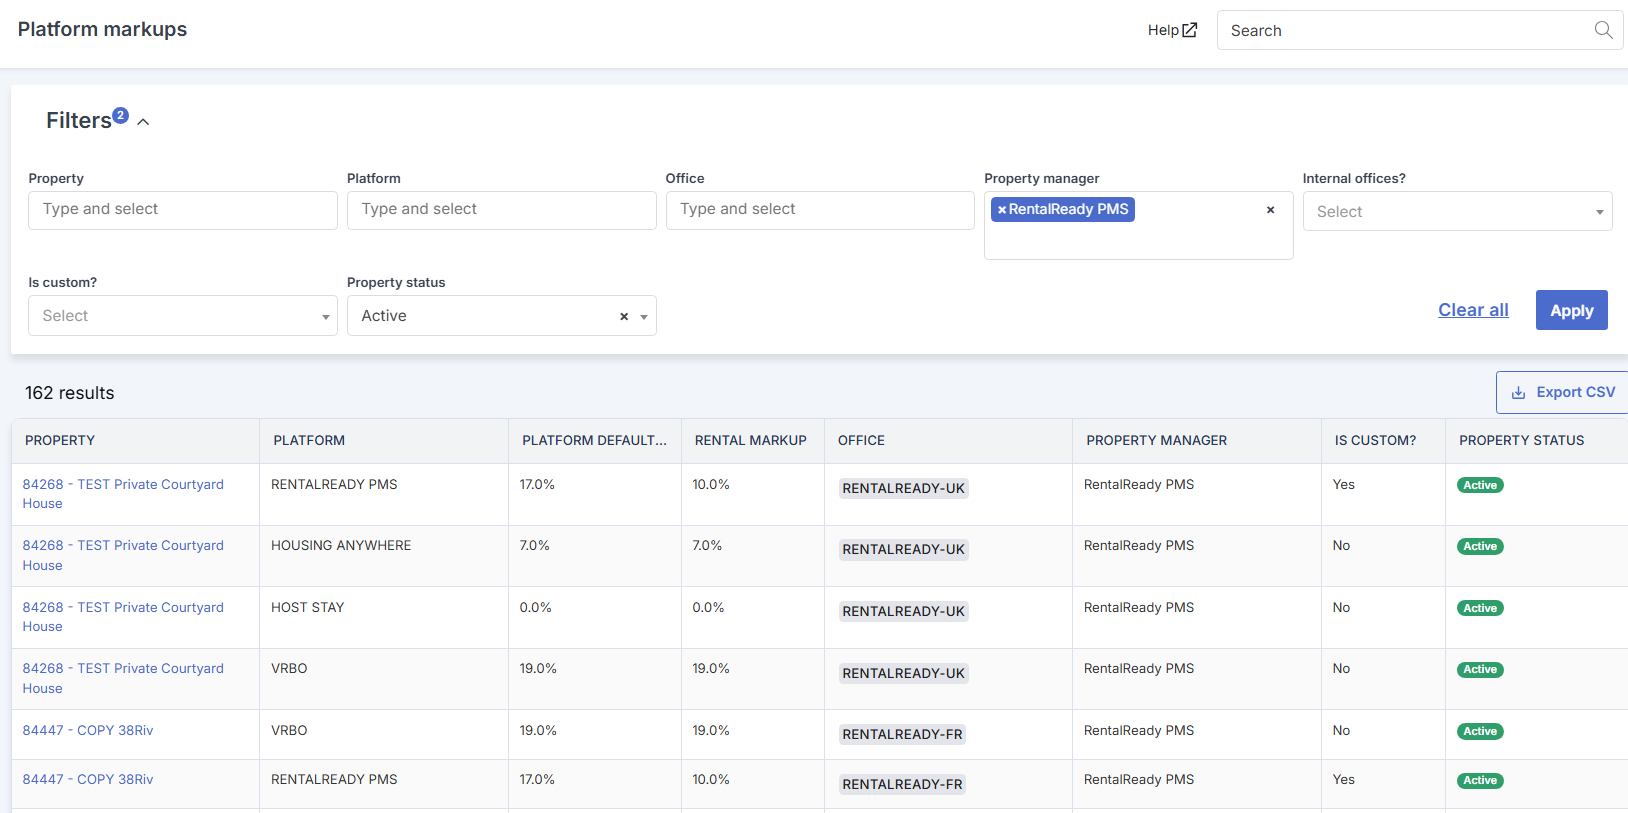Click the Clear all link

[1473, 310]
